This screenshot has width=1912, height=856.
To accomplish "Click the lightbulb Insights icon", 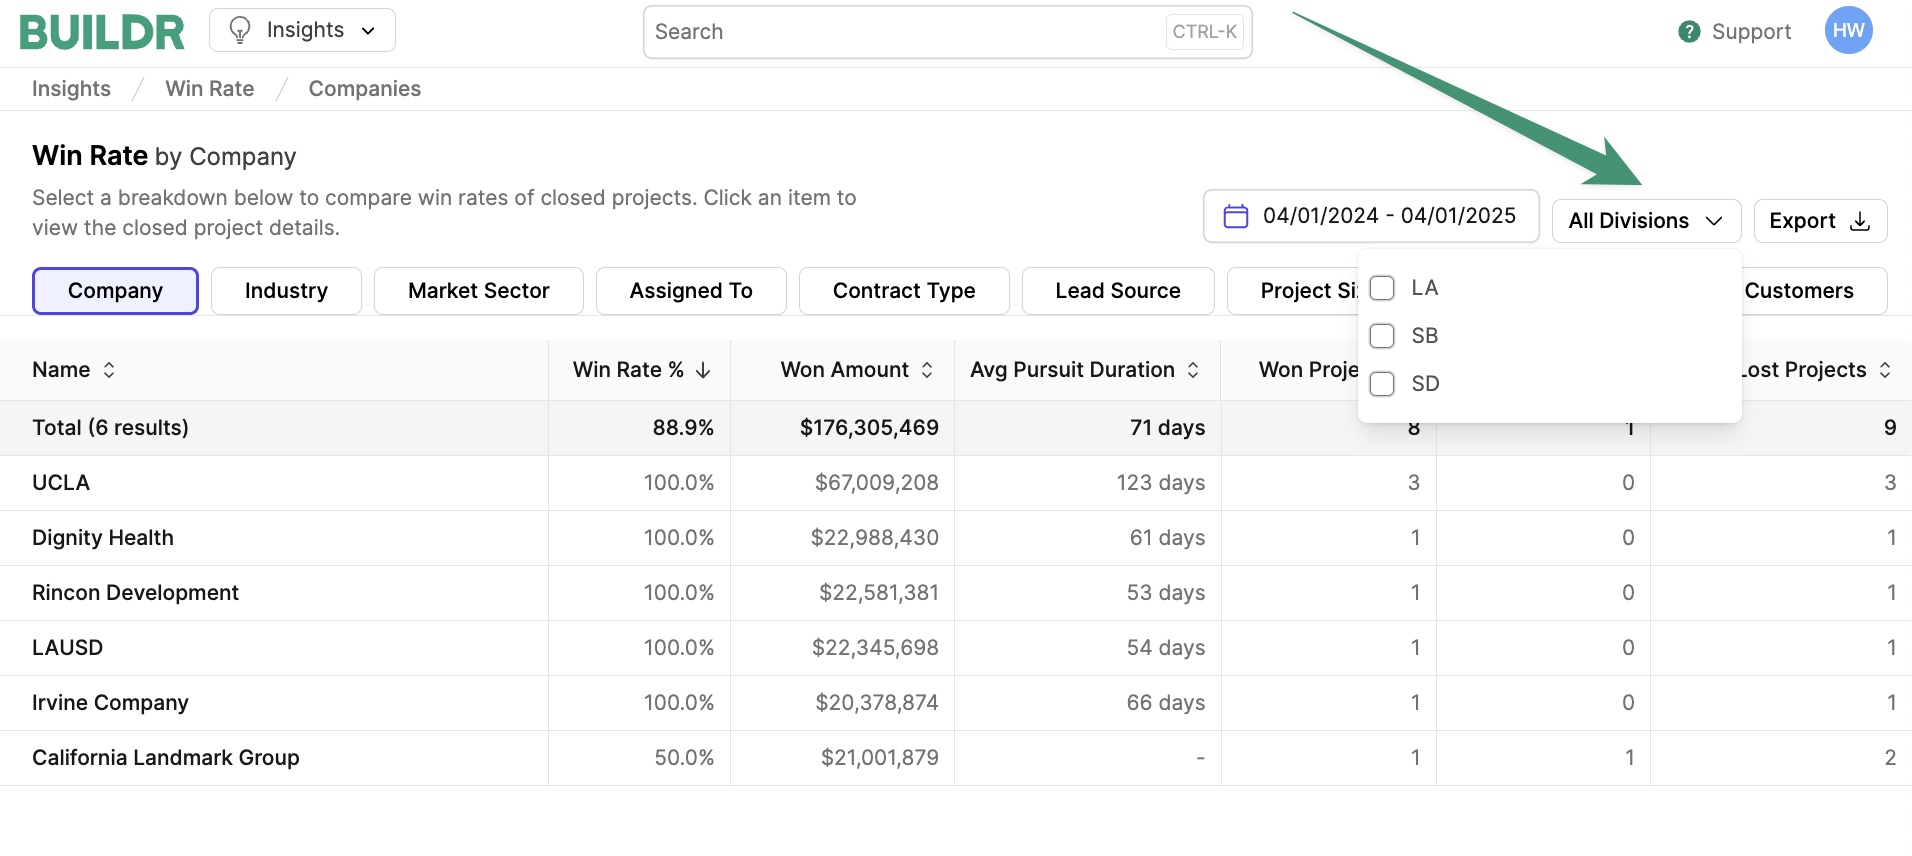I will tap(240, 30).
